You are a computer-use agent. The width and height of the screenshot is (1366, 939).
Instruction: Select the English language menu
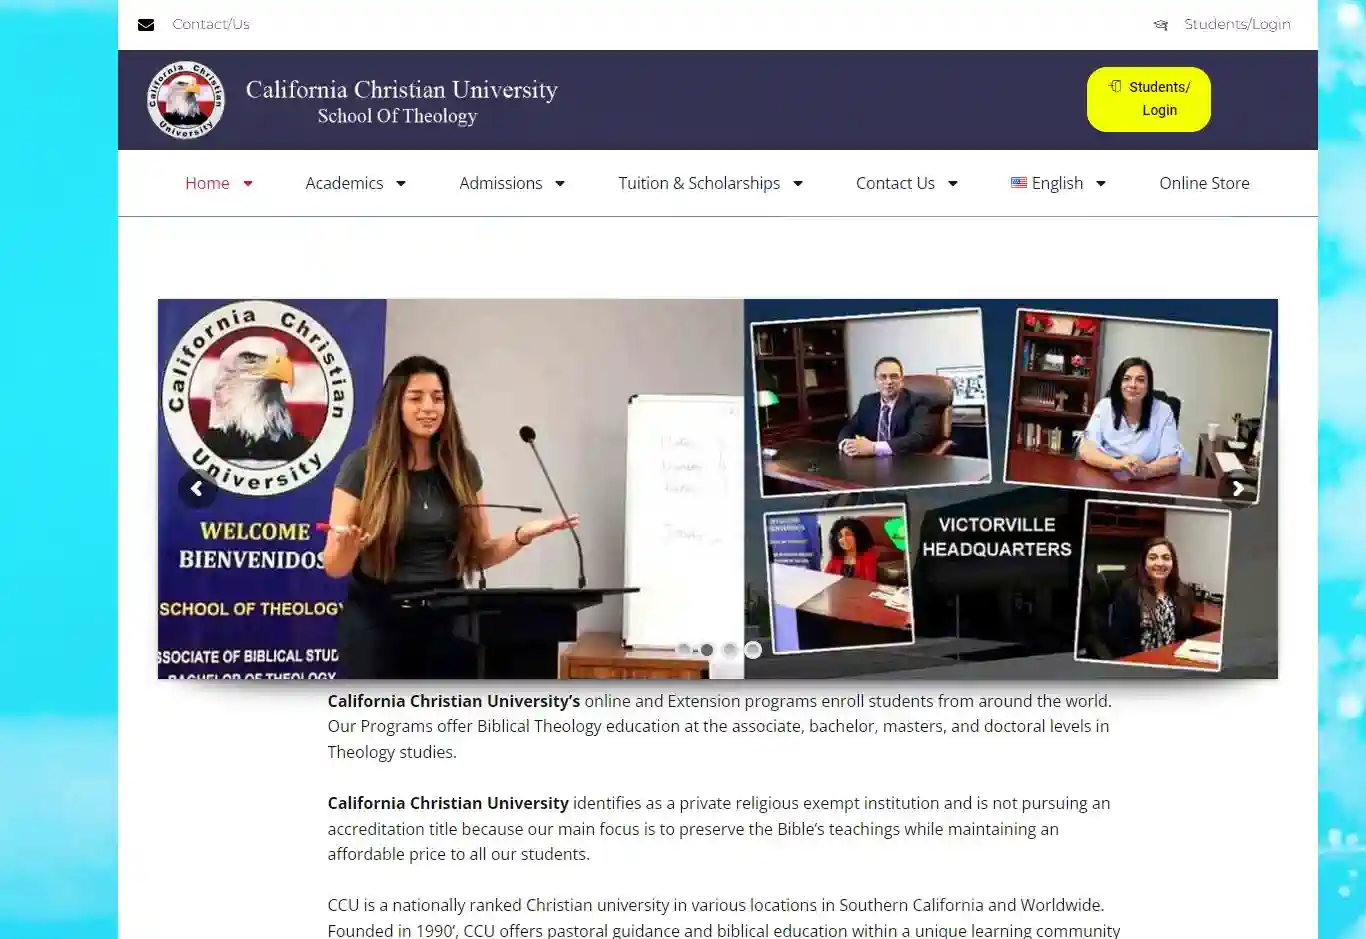coord(1057,183)
